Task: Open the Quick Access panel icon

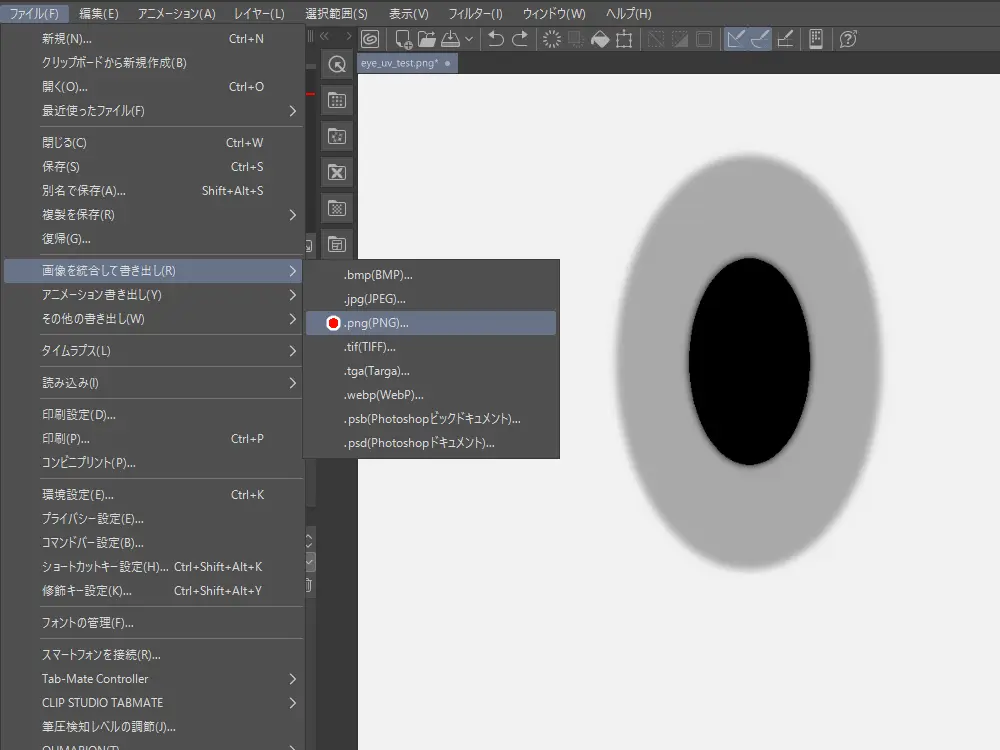Action: coord(337,63)
